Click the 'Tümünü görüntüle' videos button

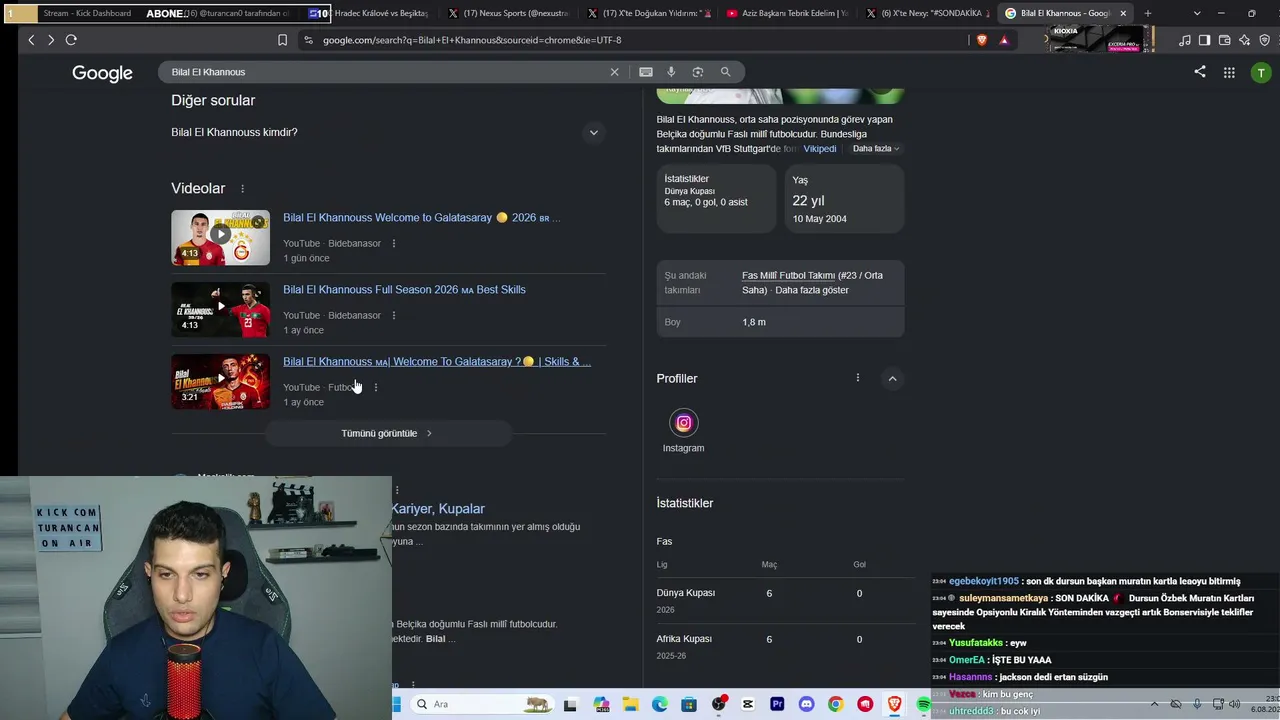coord(388,433)
